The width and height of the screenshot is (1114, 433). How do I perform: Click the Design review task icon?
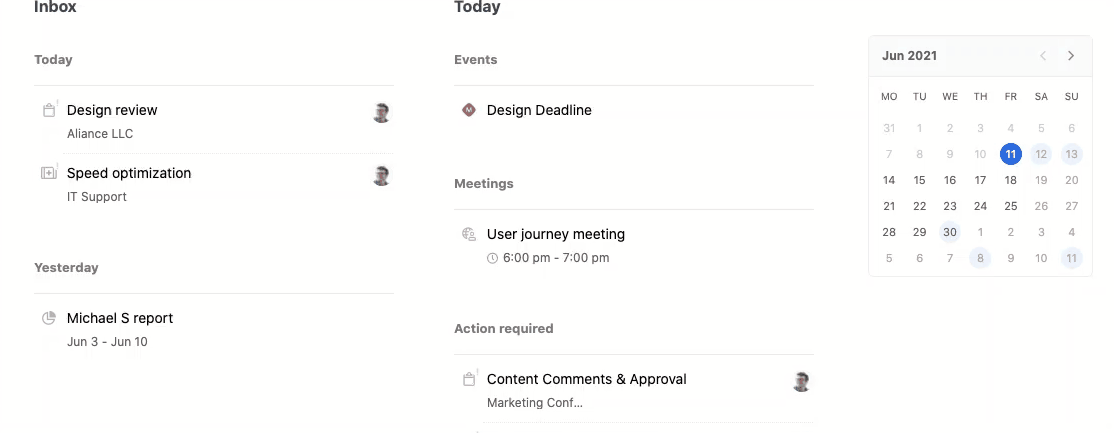point(49,110)
